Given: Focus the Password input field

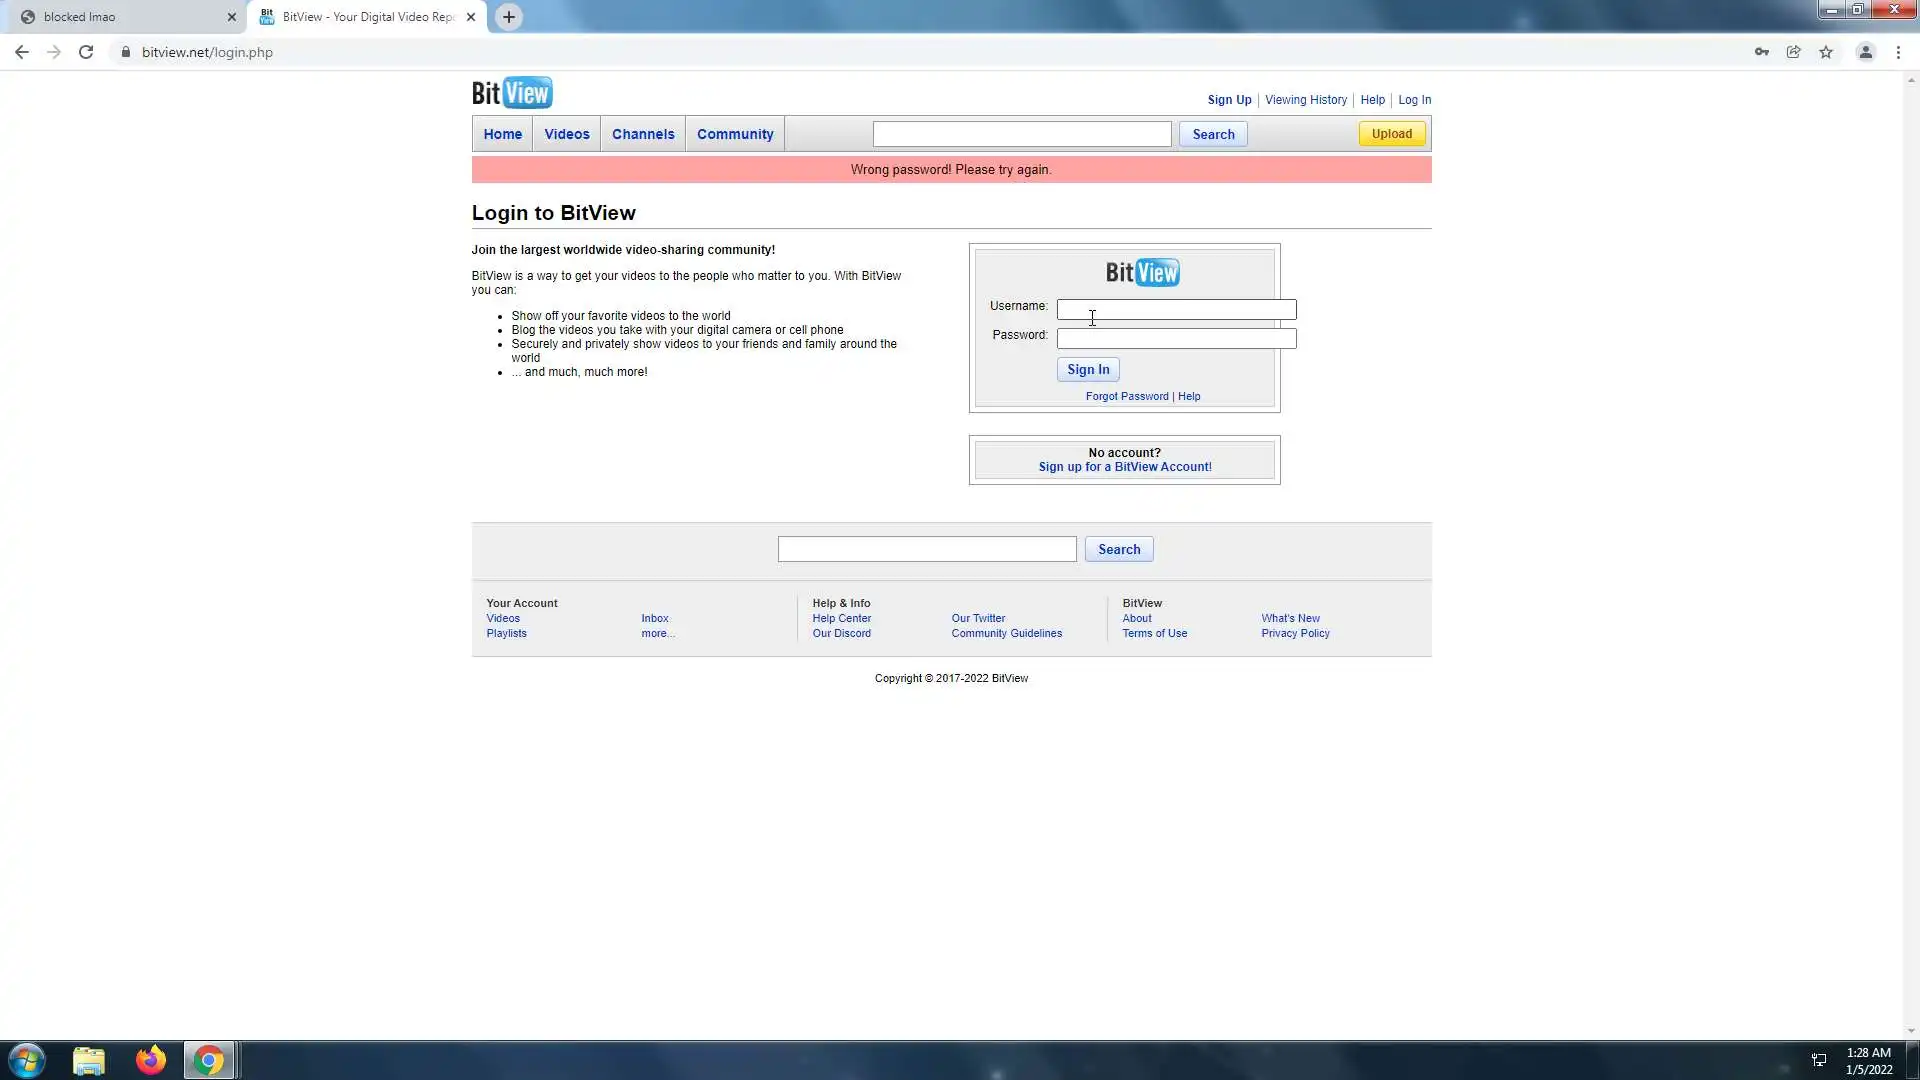Looking at the screenshot, I should (x=1176, y=339).
